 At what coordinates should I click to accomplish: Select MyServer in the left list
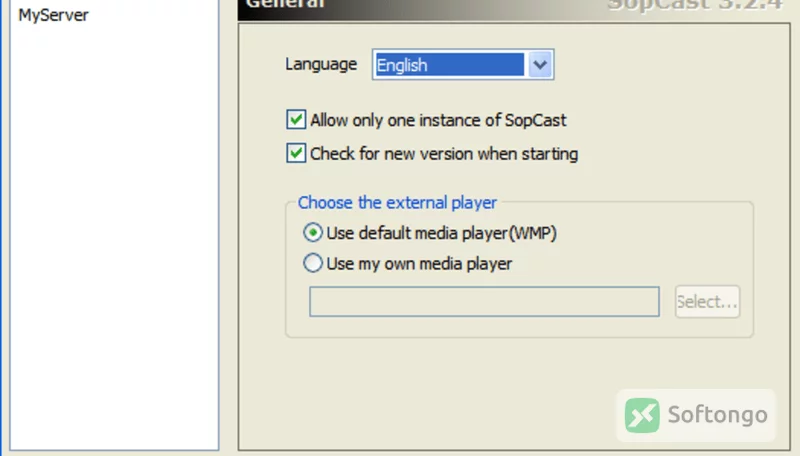[54, 15]
